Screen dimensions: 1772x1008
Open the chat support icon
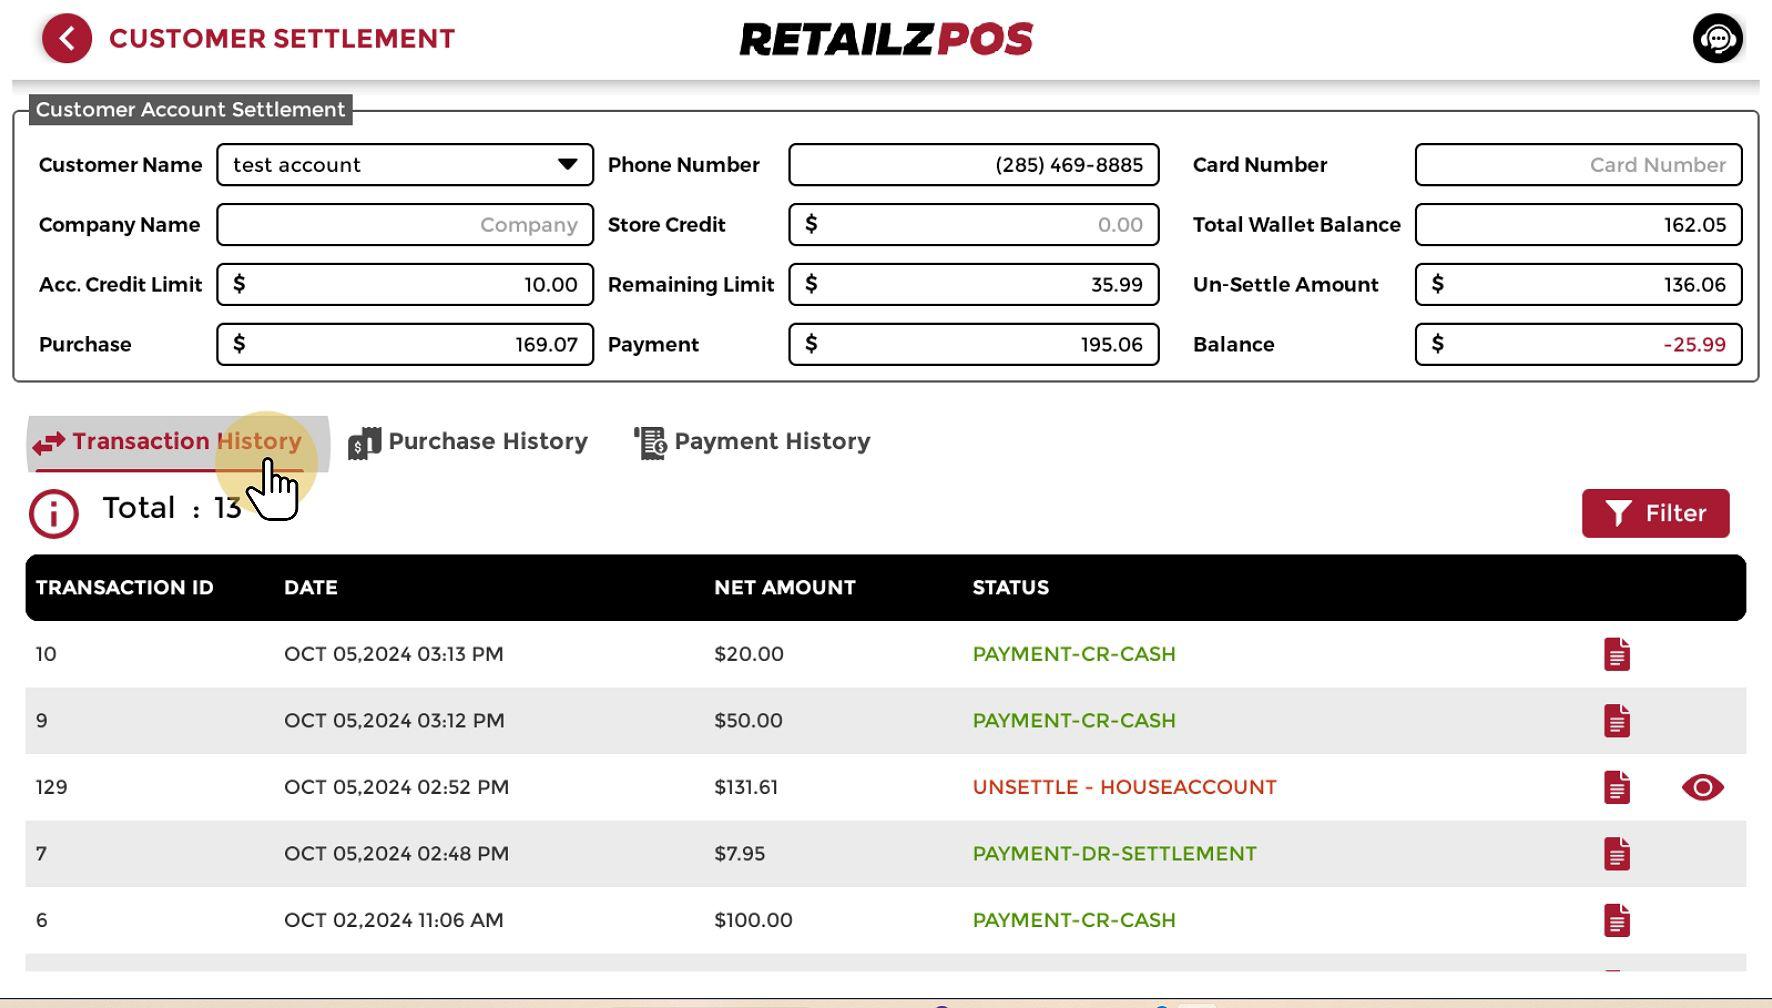(1717, 39)
